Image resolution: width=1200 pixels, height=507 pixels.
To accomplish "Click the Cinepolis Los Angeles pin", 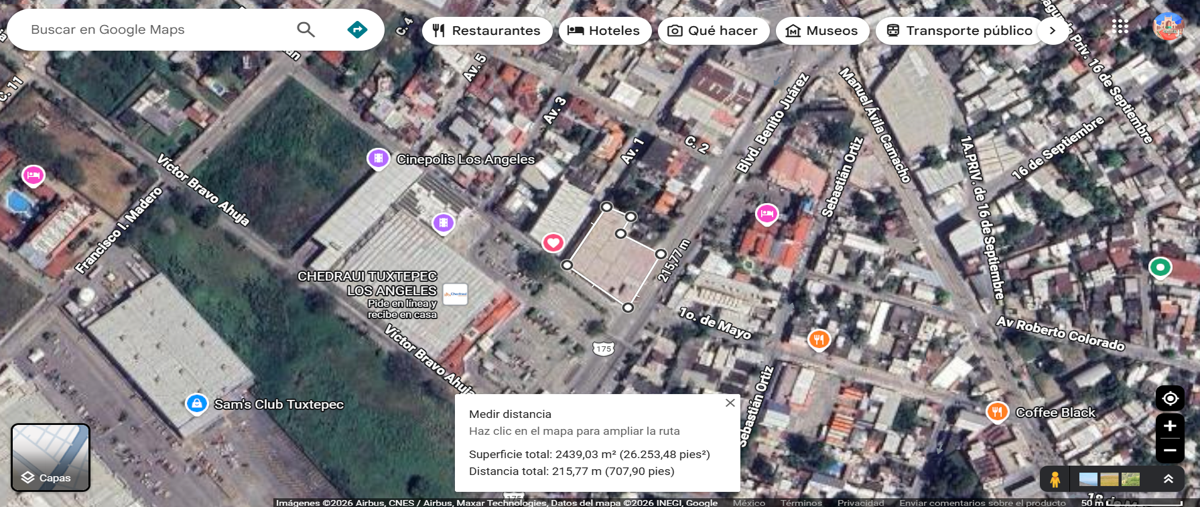I will [377, 158].
